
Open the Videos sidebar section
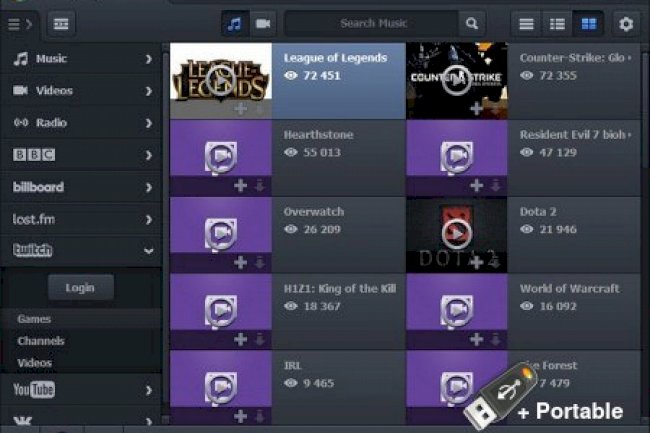[x=81, y=90]
